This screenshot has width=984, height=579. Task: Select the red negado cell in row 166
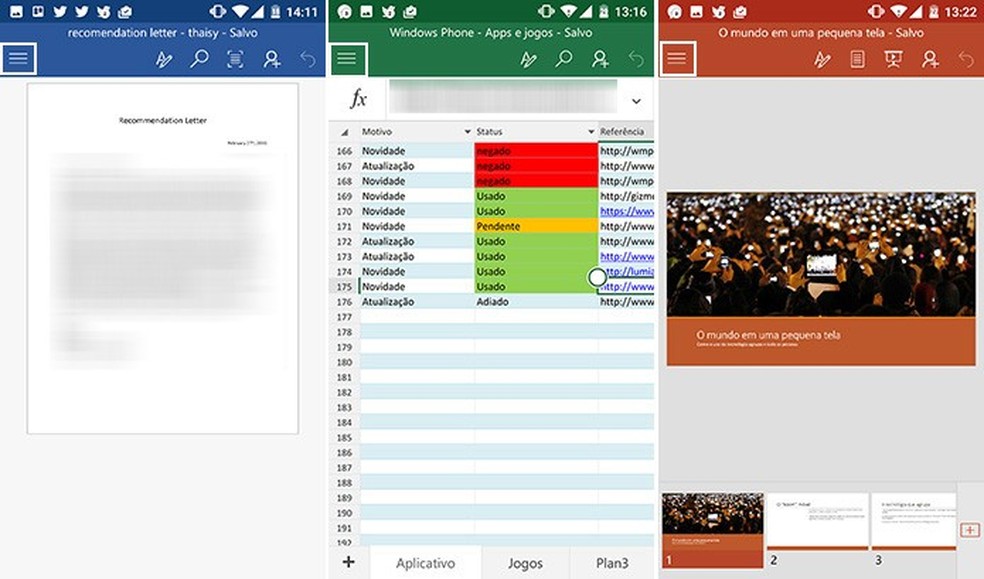click(x=536, y=151)
